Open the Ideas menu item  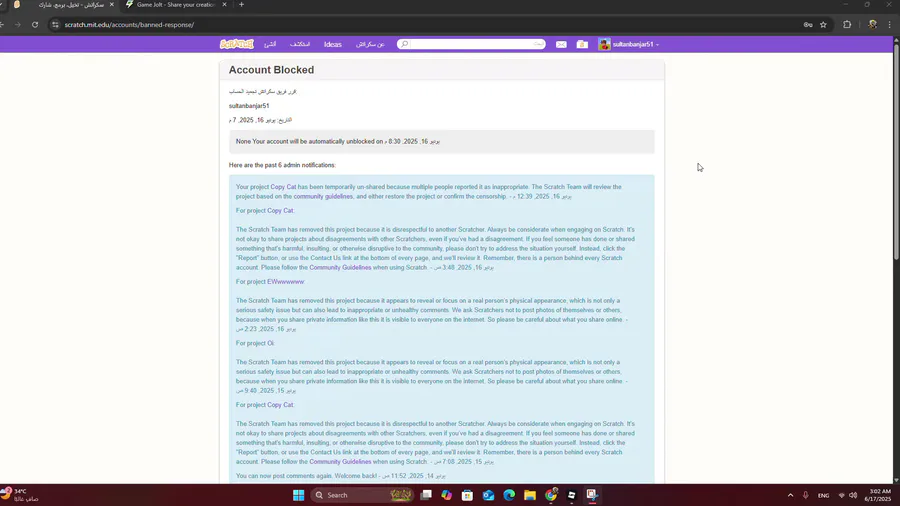pos(332,44)
